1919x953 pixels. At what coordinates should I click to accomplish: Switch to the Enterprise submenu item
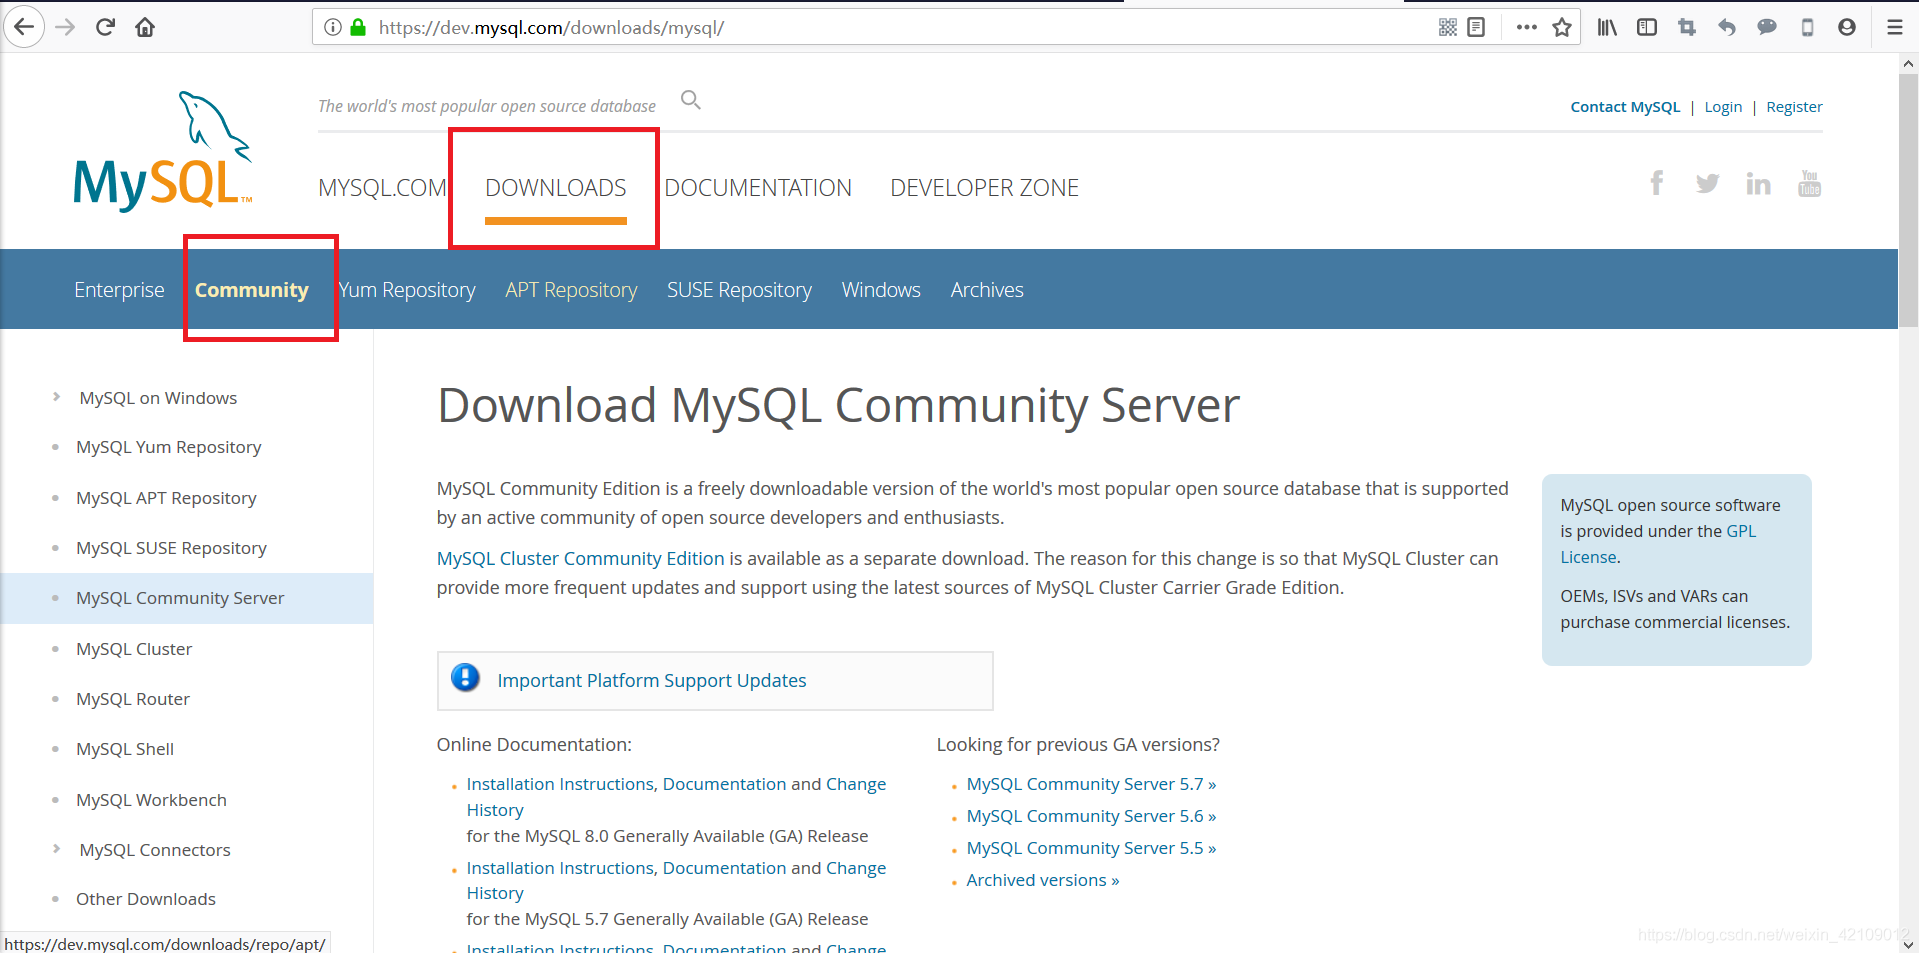pyautogui.click(x=119, y=290)
